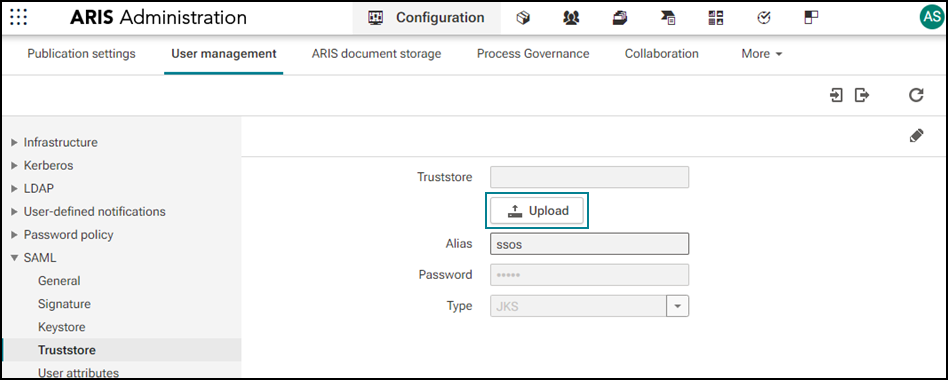Select User-defined notifications in sidebar
The height and width of the screenshot is (380, 948).
[94, 212]
